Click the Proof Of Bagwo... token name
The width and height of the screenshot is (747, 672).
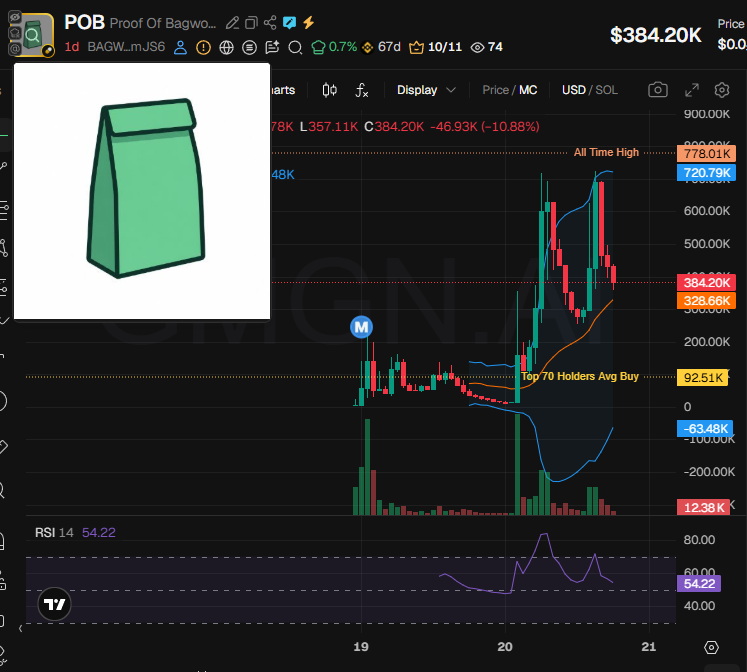(x=162, y=23)
